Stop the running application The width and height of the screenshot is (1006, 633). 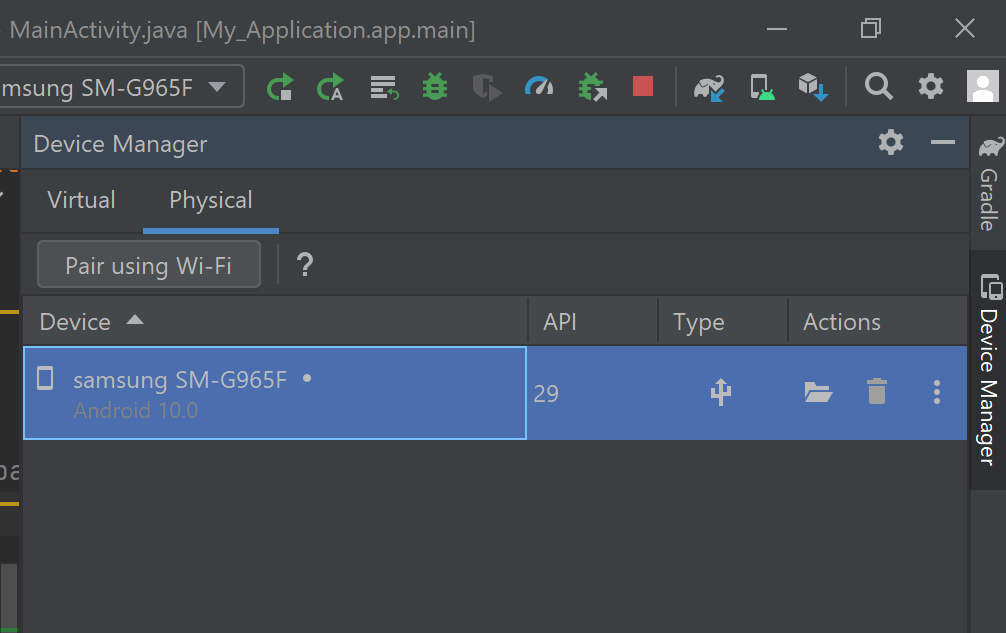[x=642, y=87]
